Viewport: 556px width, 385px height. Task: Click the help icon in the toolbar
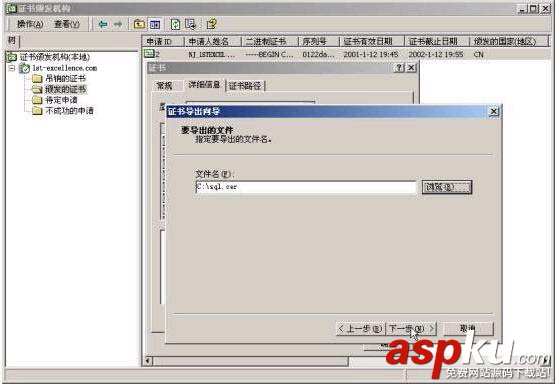point(212,24)
